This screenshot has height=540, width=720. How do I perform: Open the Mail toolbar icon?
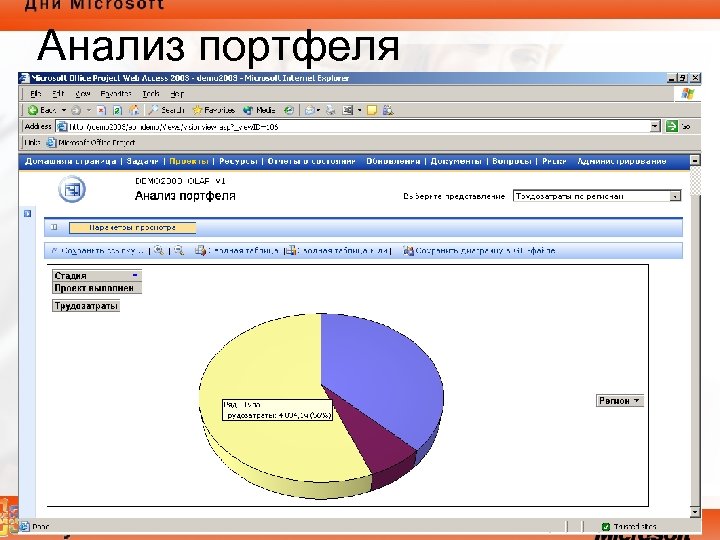310,110
